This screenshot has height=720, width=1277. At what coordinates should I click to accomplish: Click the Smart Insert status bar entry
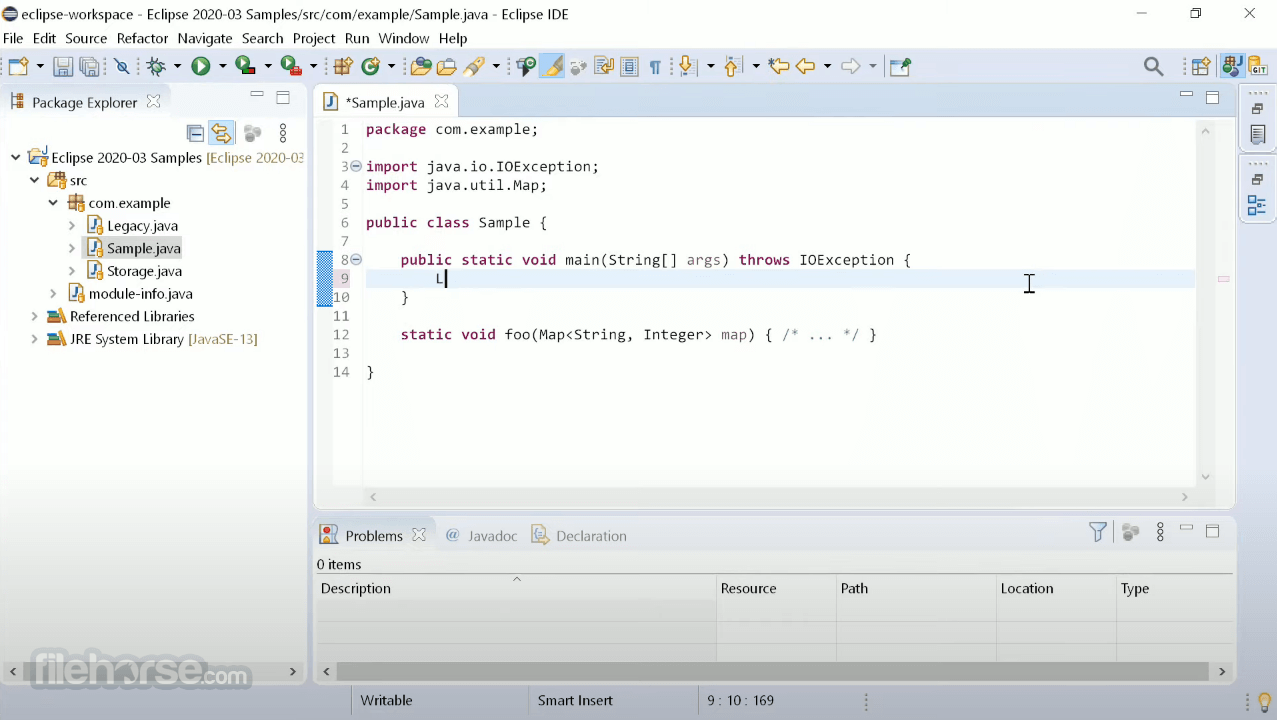575,701
